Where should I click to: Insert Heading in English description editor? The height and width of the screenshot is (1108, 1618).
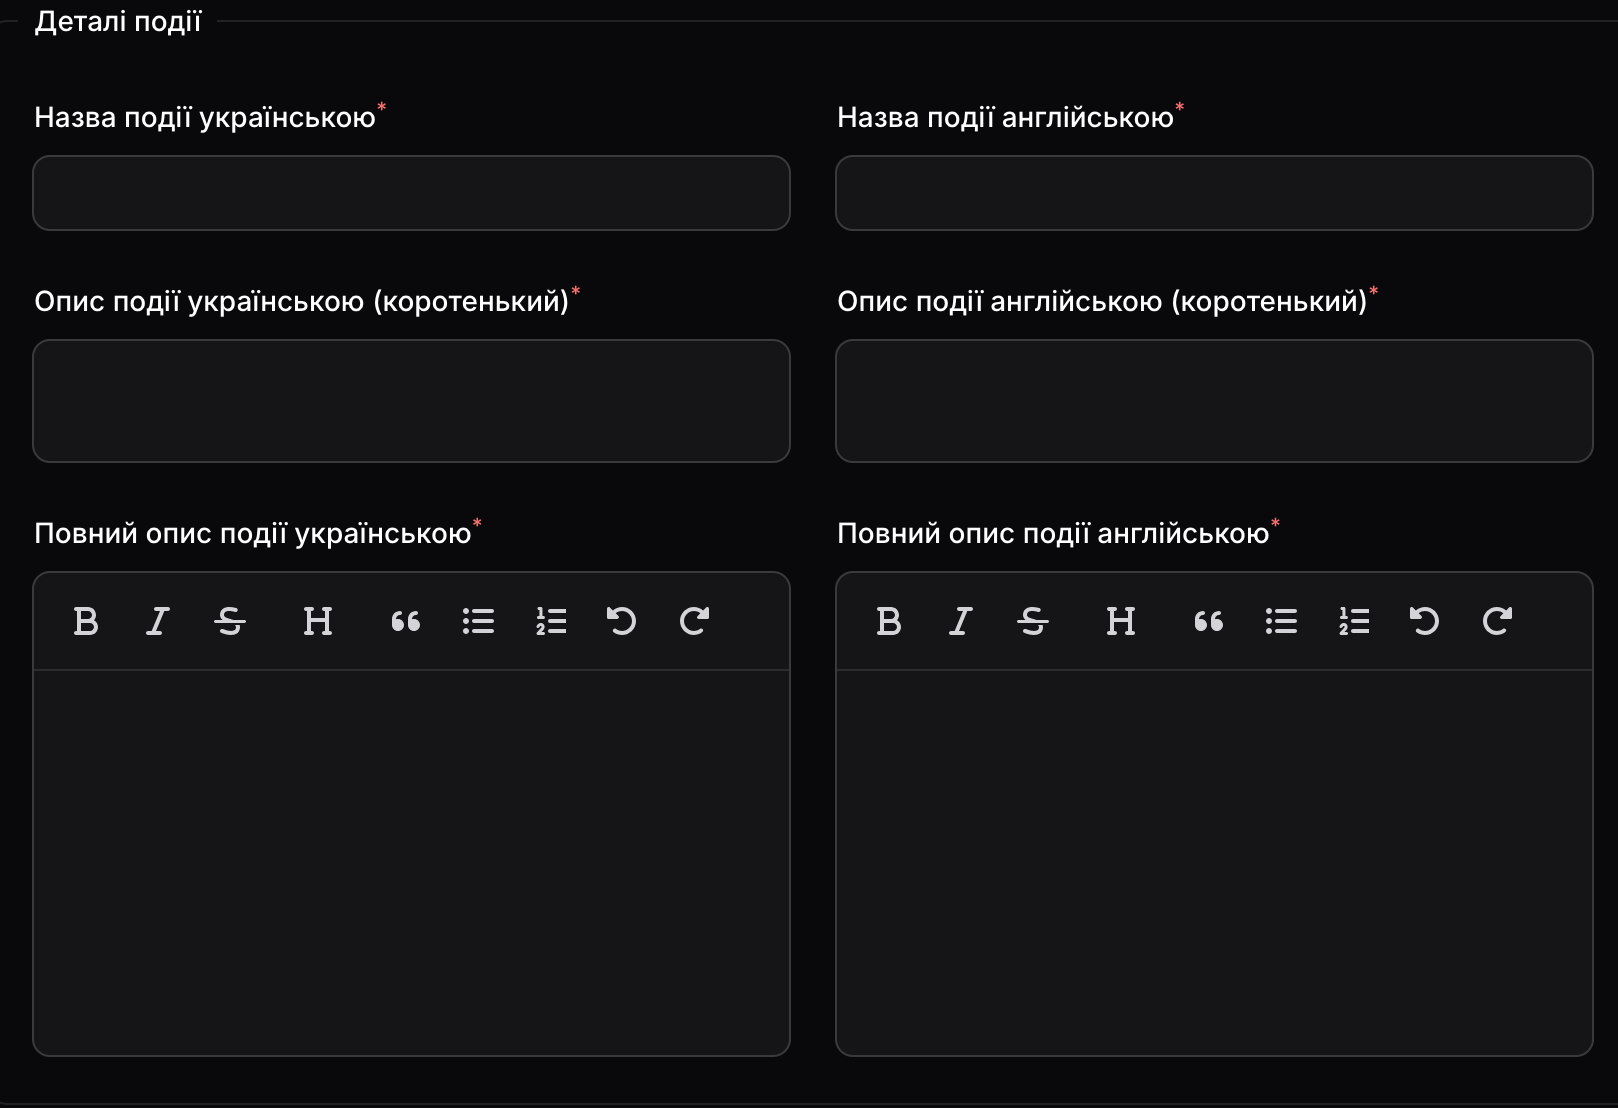[1120, 621]
